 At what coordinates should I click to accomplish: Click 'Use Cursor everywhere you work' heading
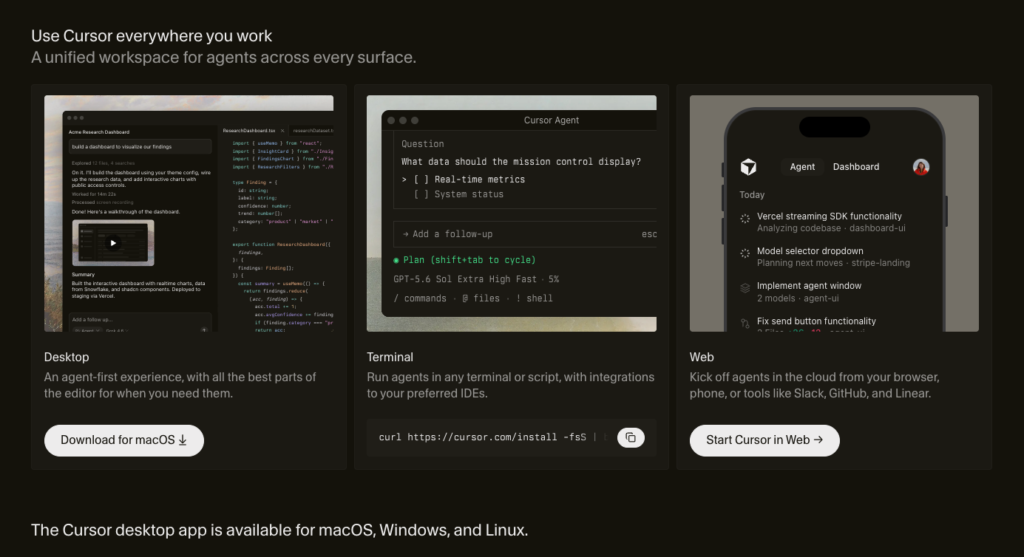[152, 36]
